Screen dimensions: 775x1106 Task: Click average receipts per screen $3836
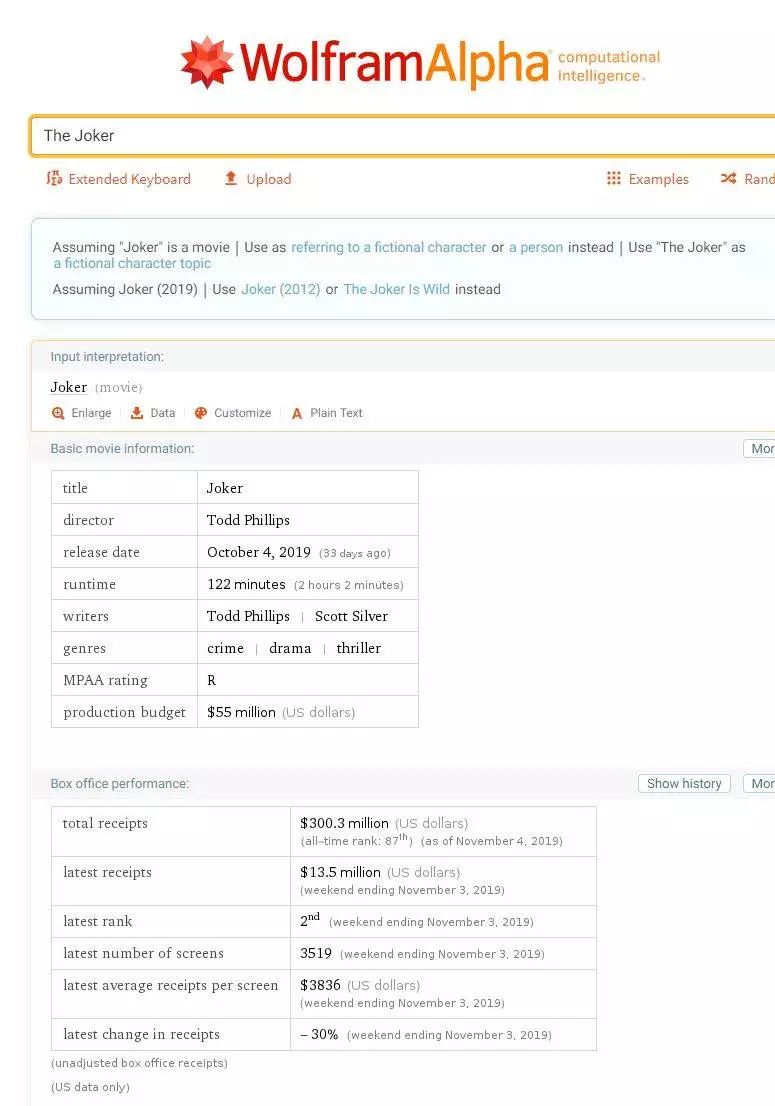point(320,985)
